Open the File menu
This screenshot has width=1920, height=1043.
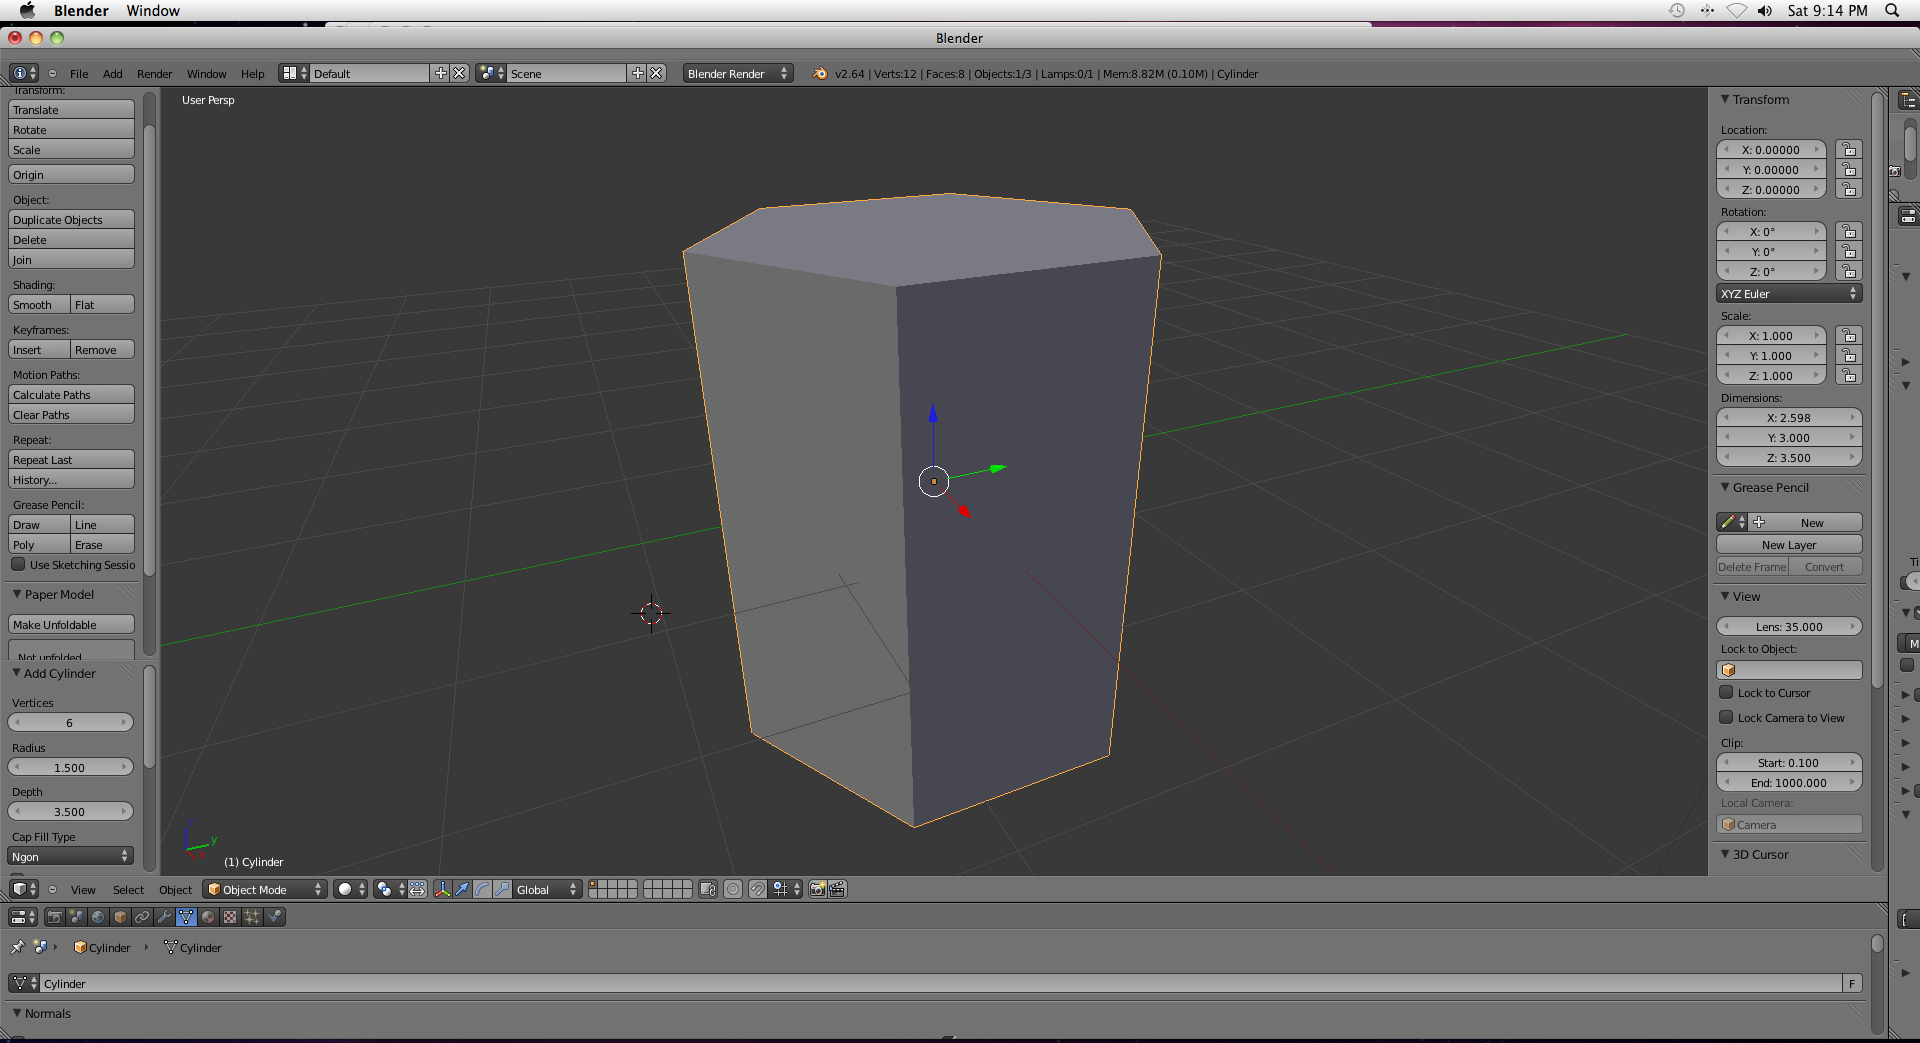[x=79, y=73]
